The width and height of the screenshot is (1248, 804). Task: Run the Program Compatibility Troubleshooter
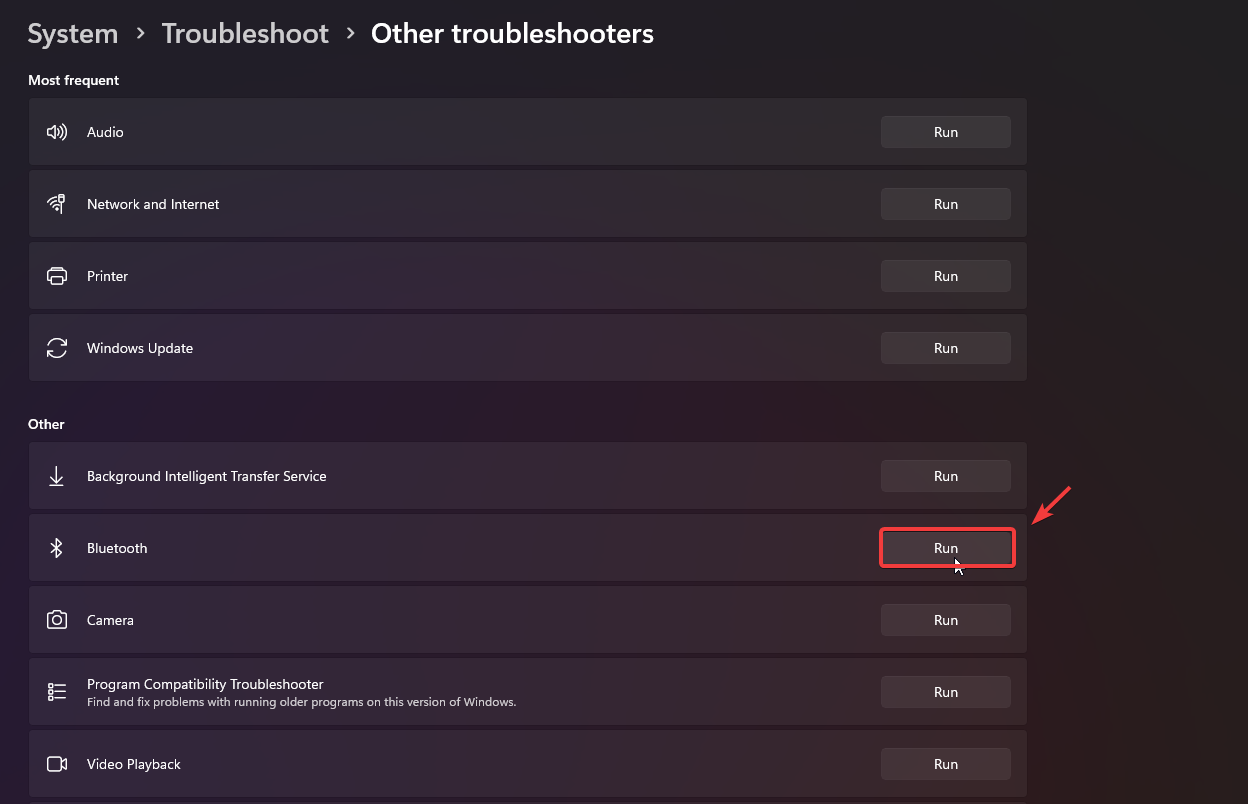[945, 692]
